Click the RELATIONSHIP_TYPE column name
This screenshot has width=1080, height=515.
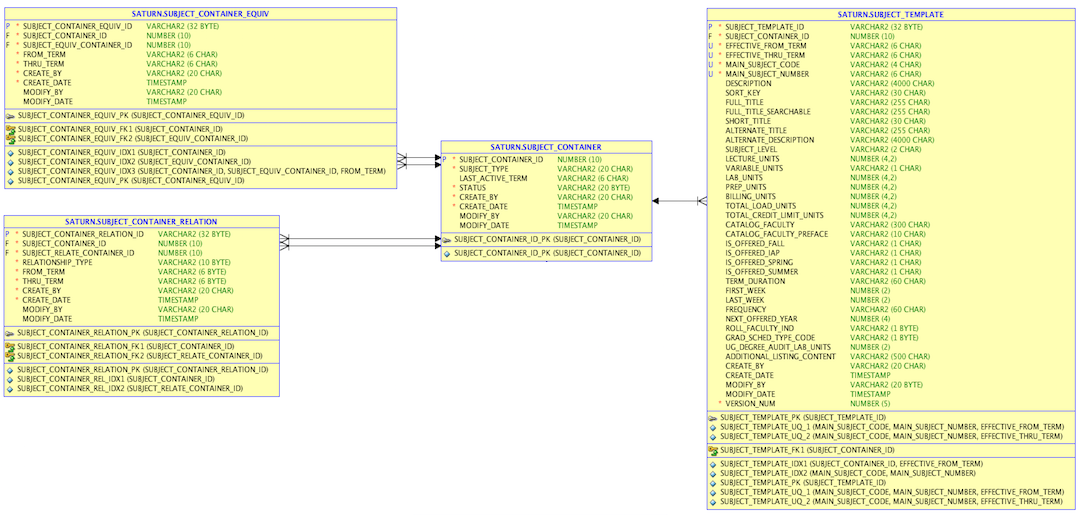point(57,262)
